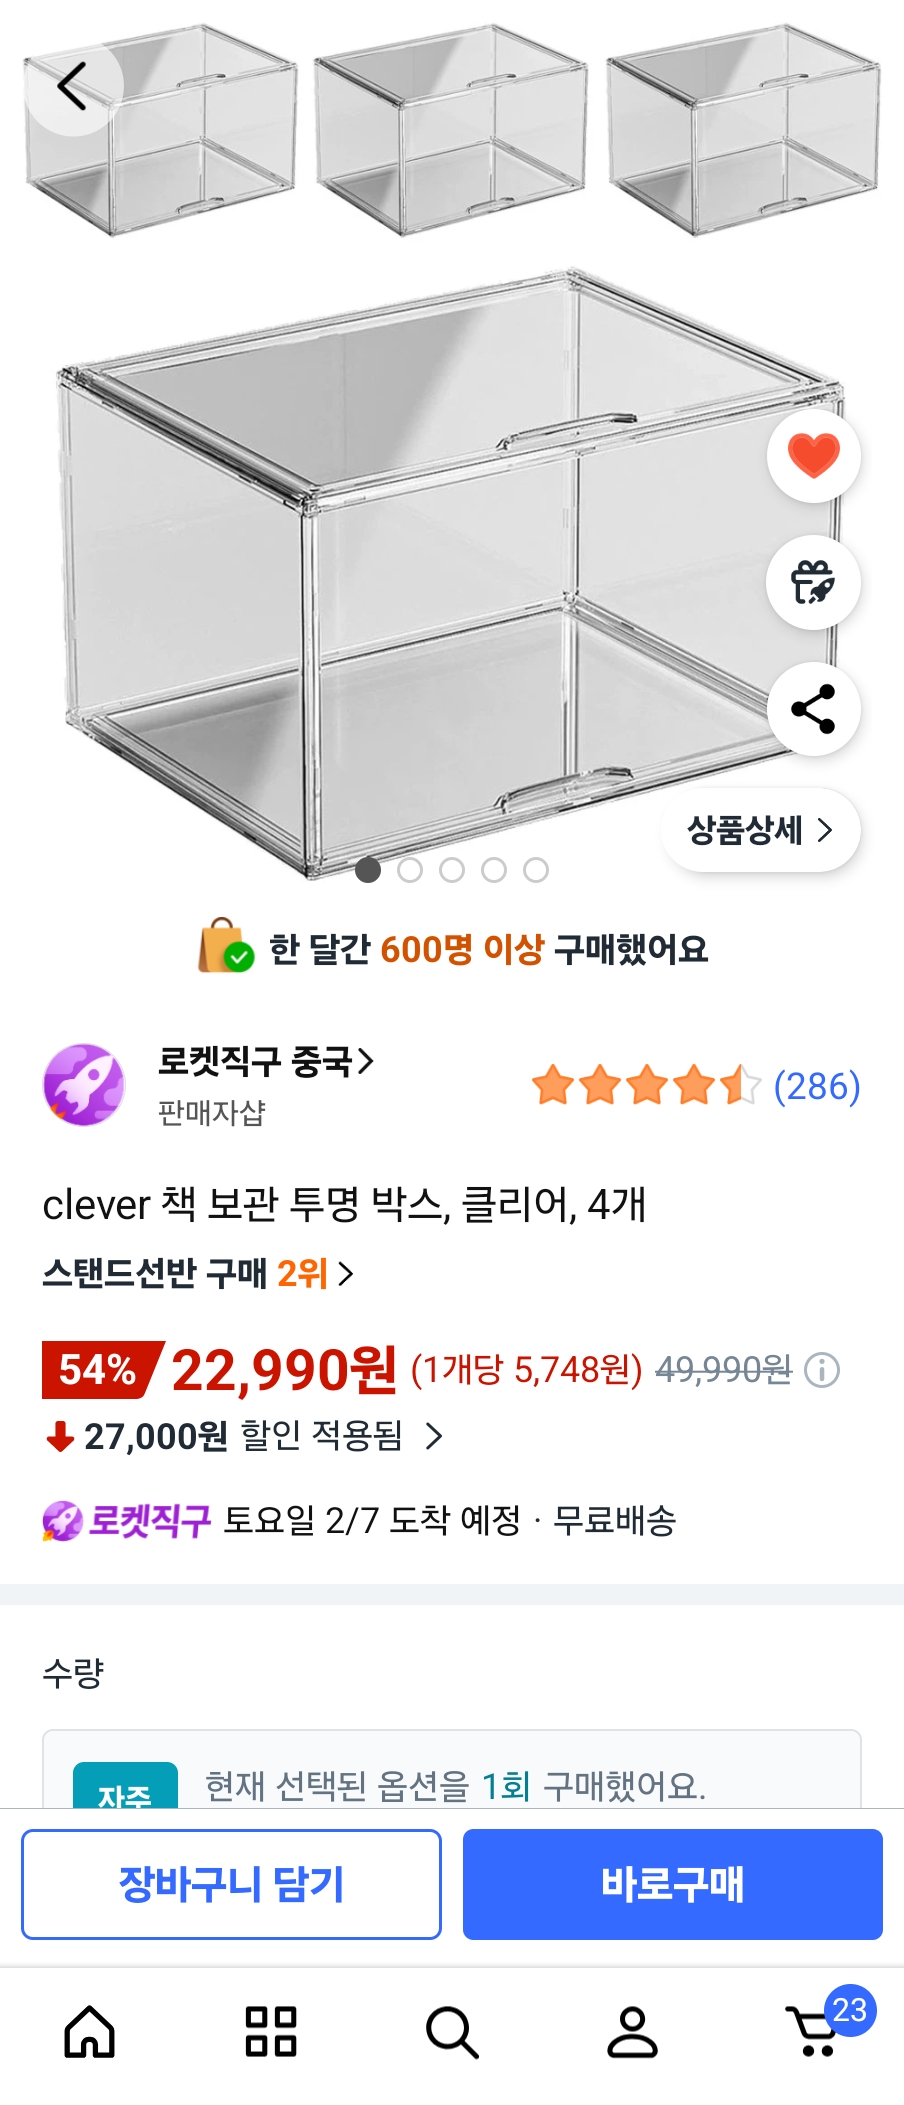Expand 27,000원 할인 적용됨 details
The image size is (904, 2105).
(x=244, y=1437)
